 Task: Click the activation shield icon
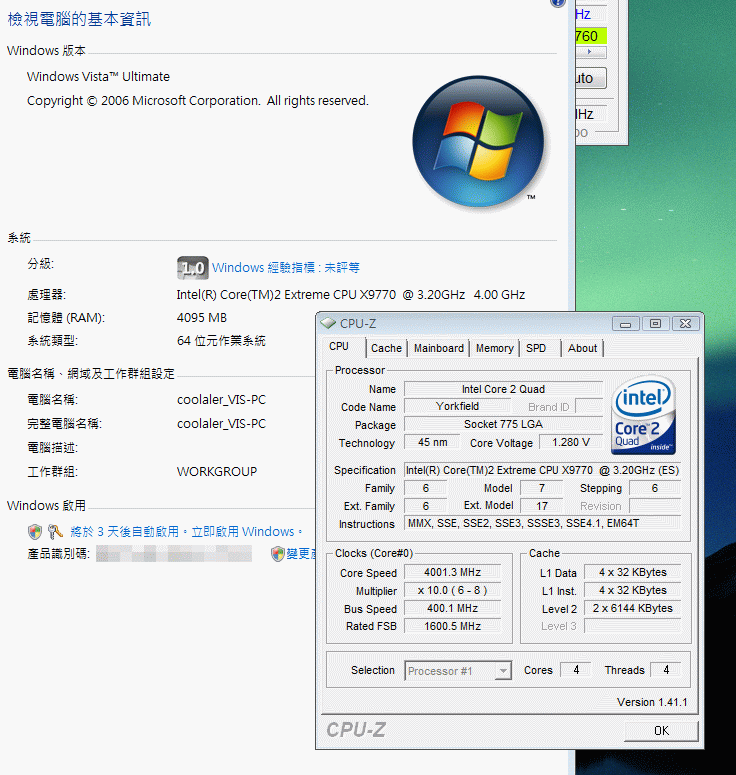35,532
